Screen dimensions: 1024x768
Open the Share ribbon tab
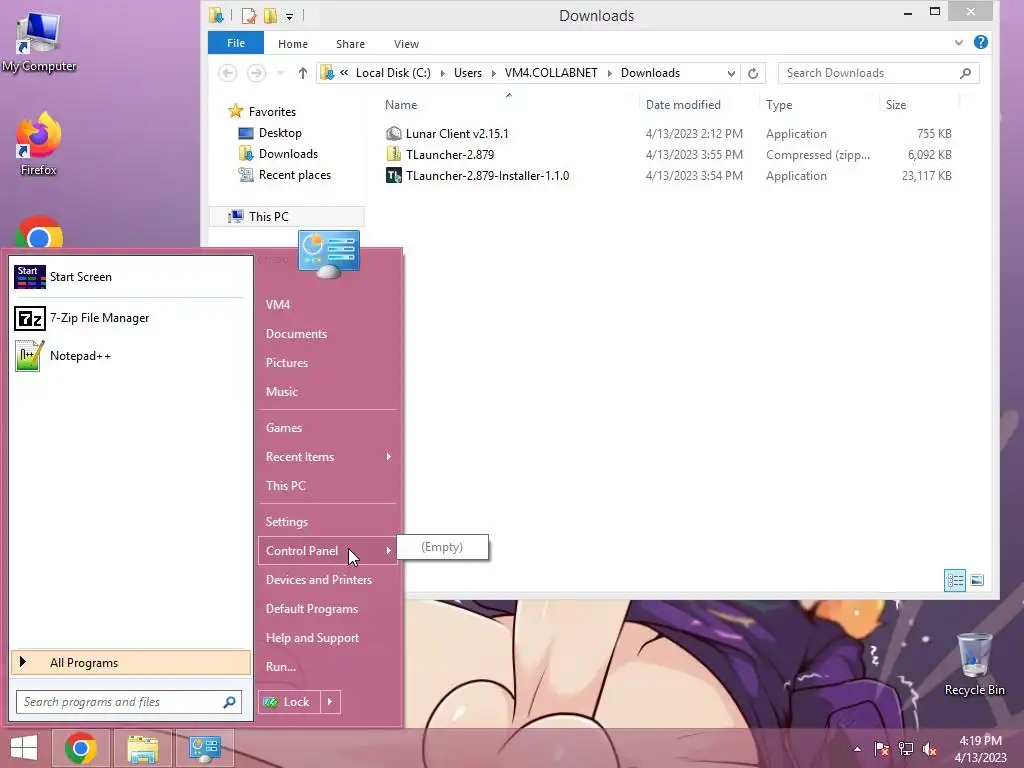pos(350,44)
